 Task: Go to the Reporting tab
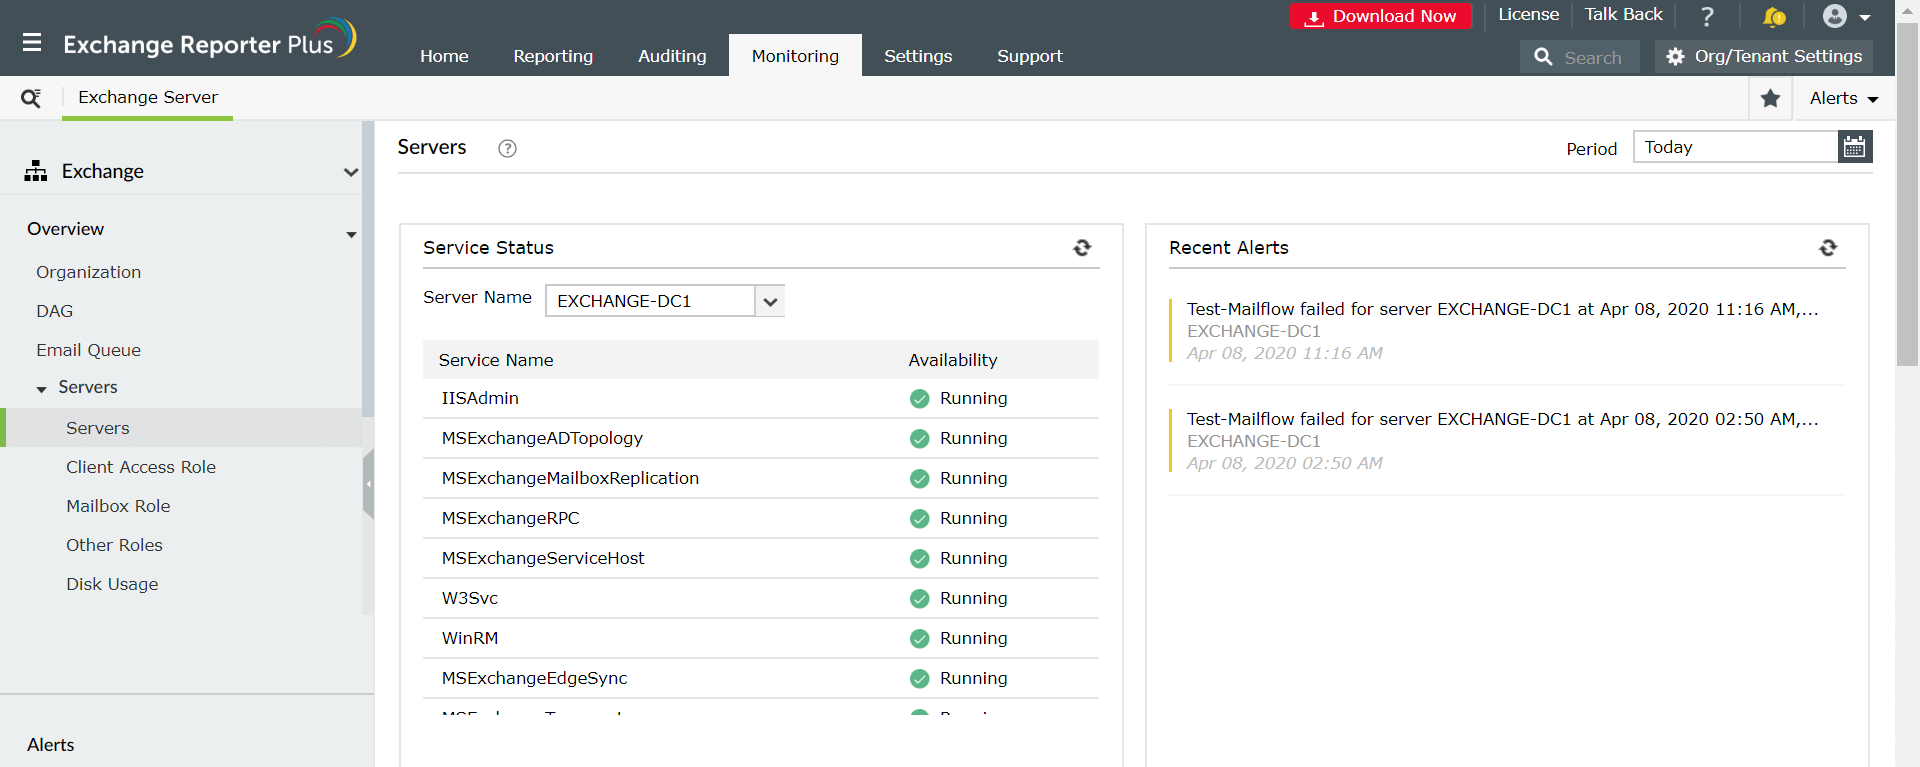pyautogui.click(x=553, y=56)
